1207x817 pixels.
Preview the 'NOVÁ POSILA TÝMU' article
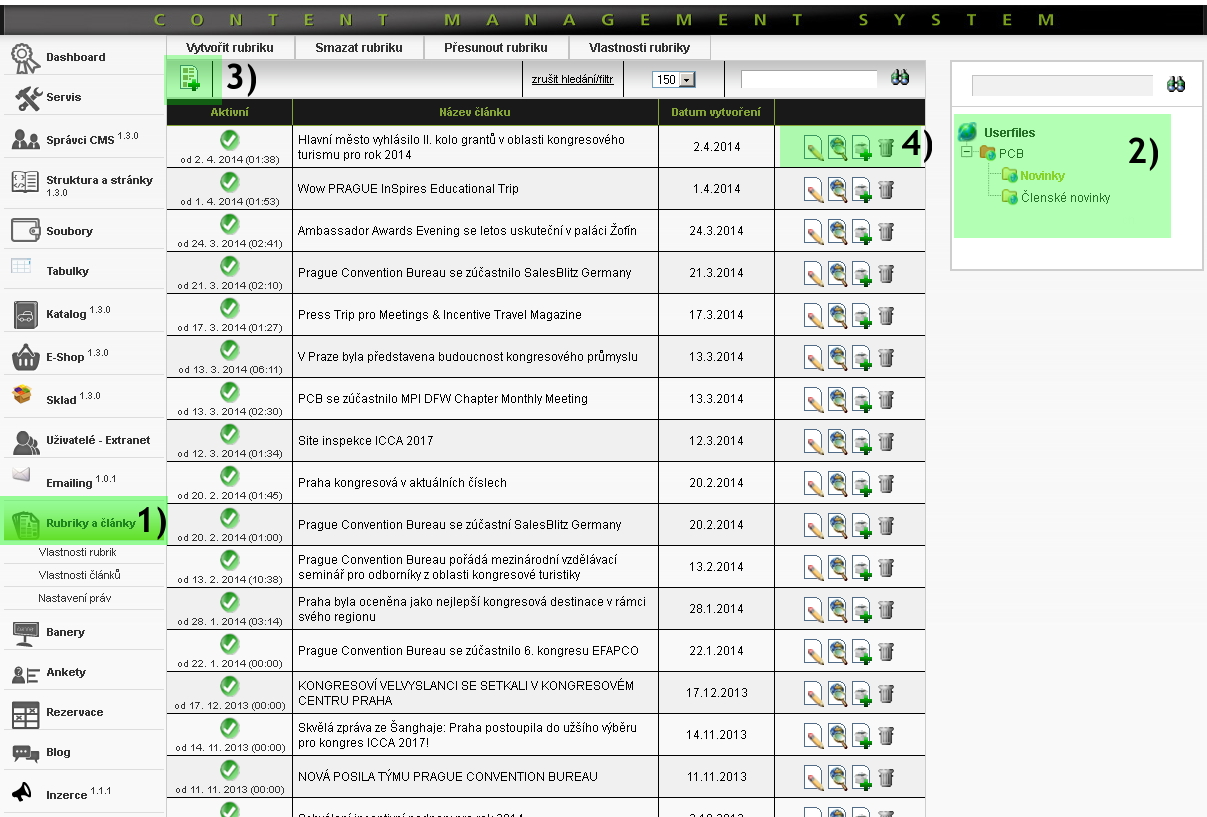(x=837, y=777)
